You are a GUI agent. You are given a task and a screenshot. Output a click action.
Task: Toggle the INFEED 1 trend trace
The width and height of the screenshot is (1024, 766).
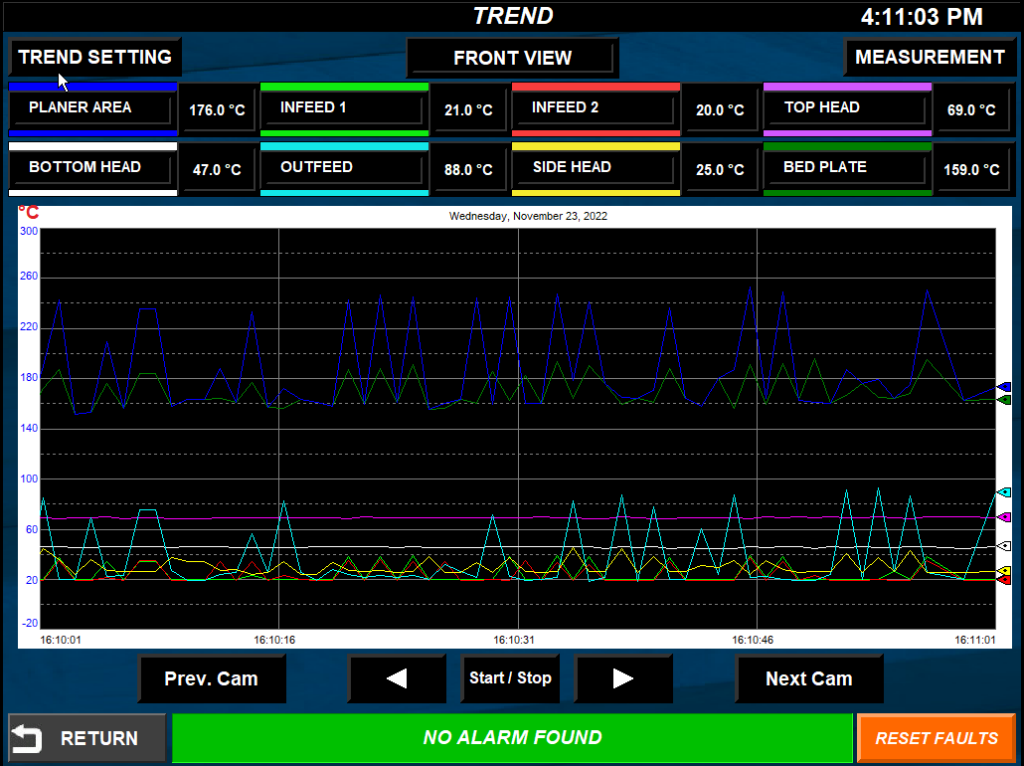(344, 107)
